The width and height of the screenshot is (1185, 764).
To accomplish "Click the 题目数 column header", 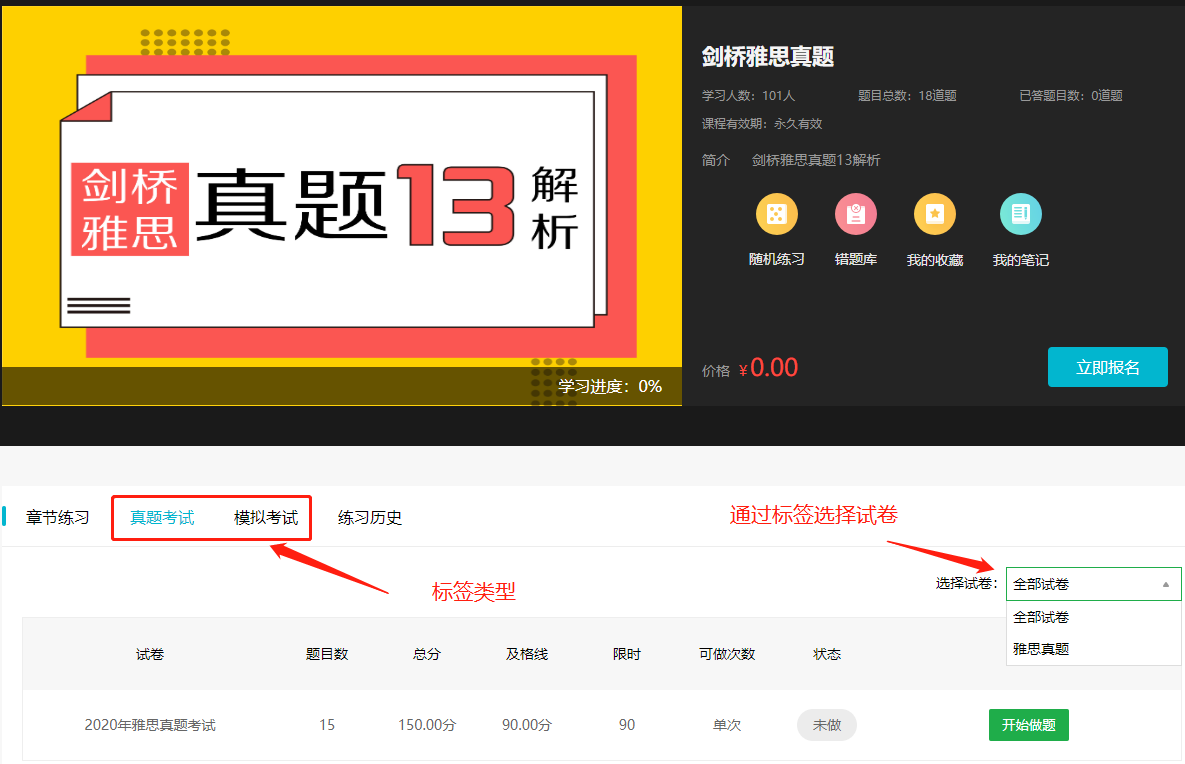I will (x=326, y=654).
